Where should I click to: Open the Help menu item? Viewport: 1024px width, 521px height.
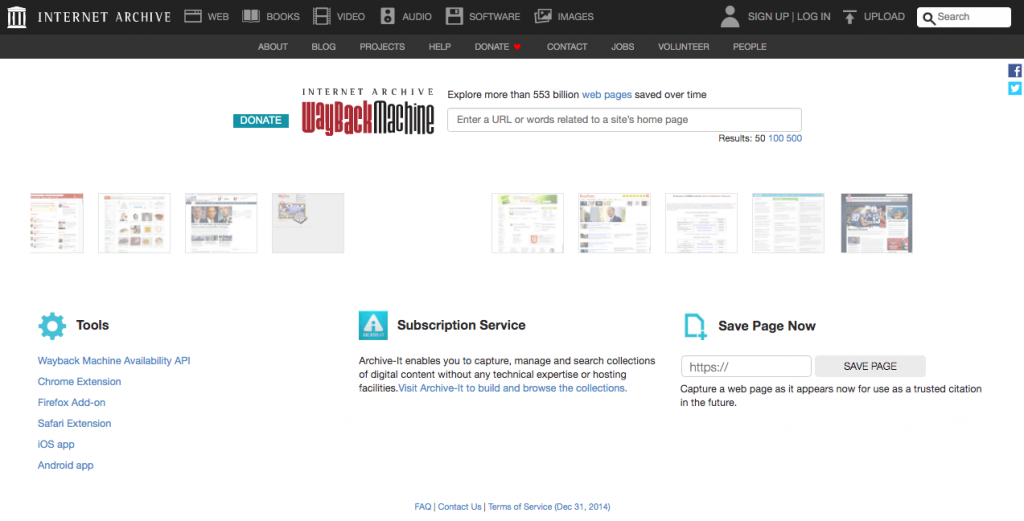pos(440,47)
